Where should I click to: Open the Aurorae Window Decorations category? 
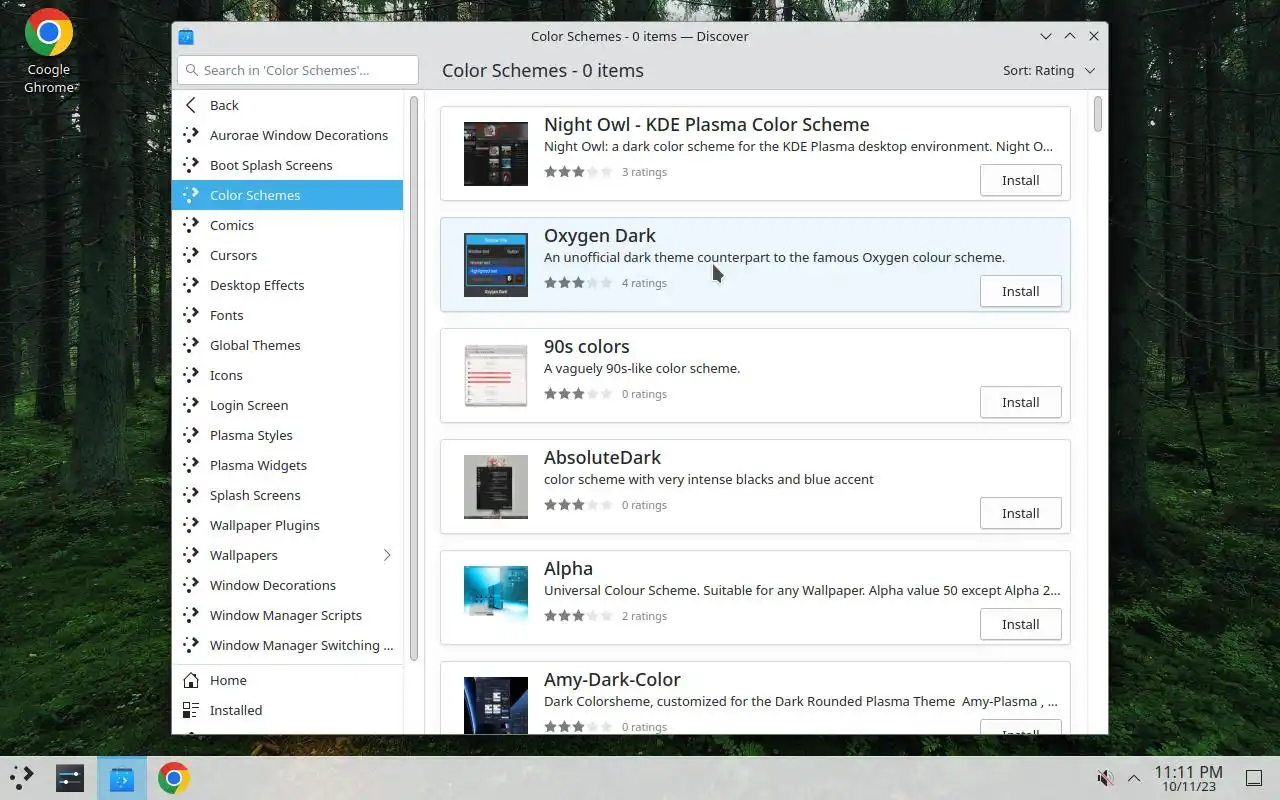(288, 135)
